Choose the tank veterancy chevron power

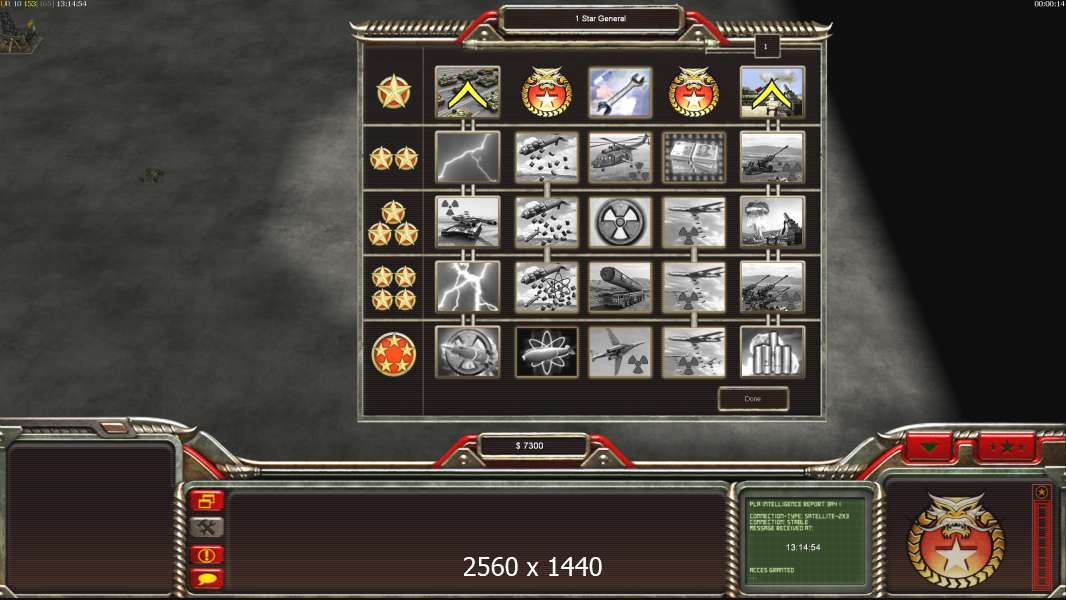pos(467,92)
